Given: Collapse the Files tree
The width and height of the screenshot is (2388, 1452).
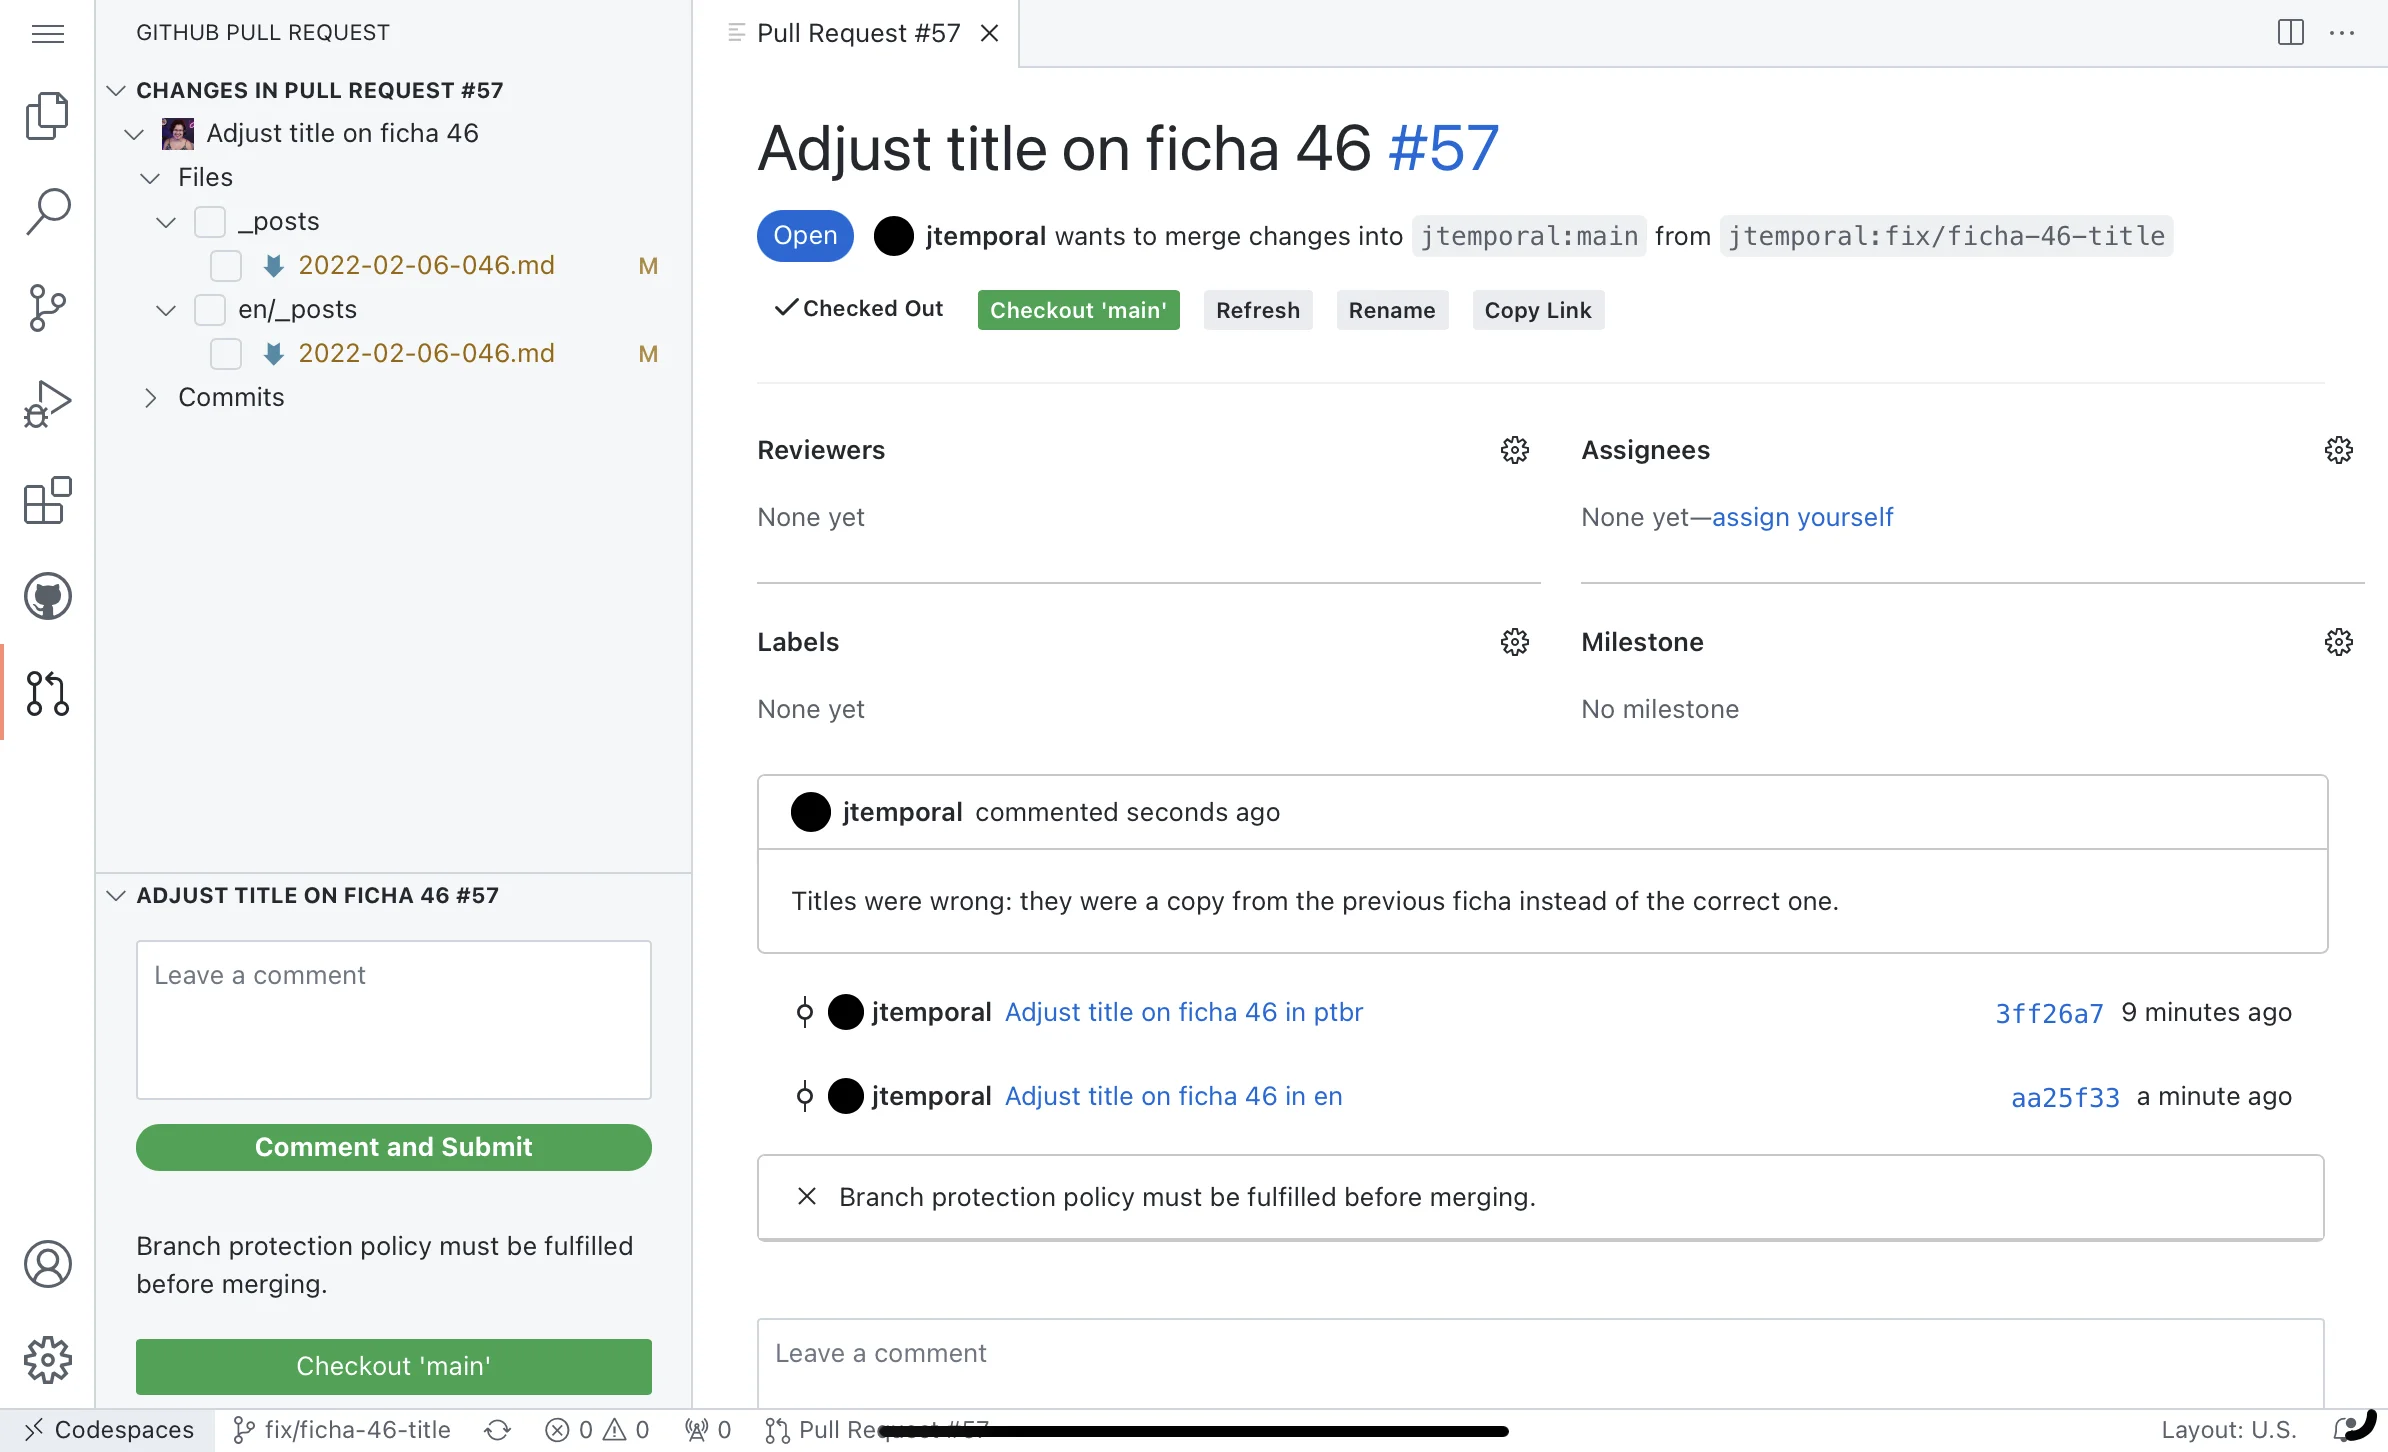Looking at the screenshot, I should coord(150,177).
